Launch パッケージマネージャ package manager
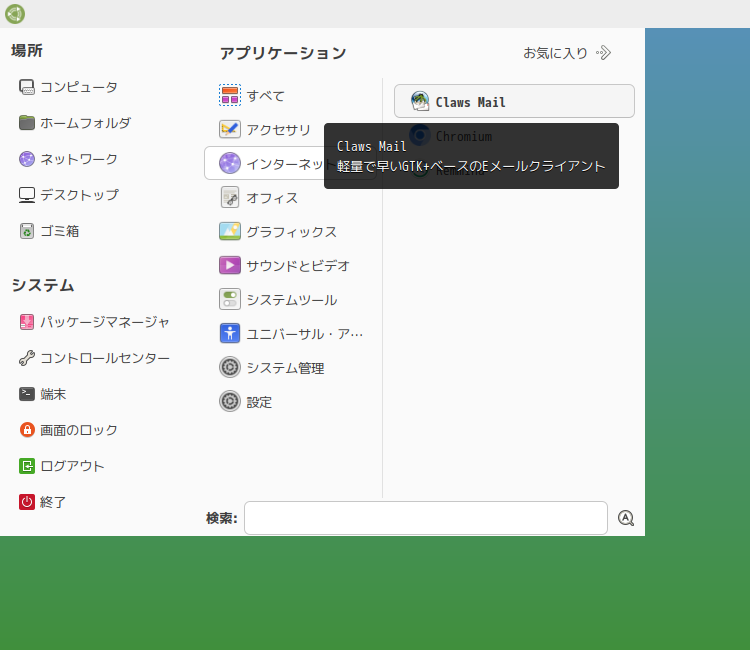Image resolution: width=750 pixels, height=650 pixels. [x=94, y=322]
